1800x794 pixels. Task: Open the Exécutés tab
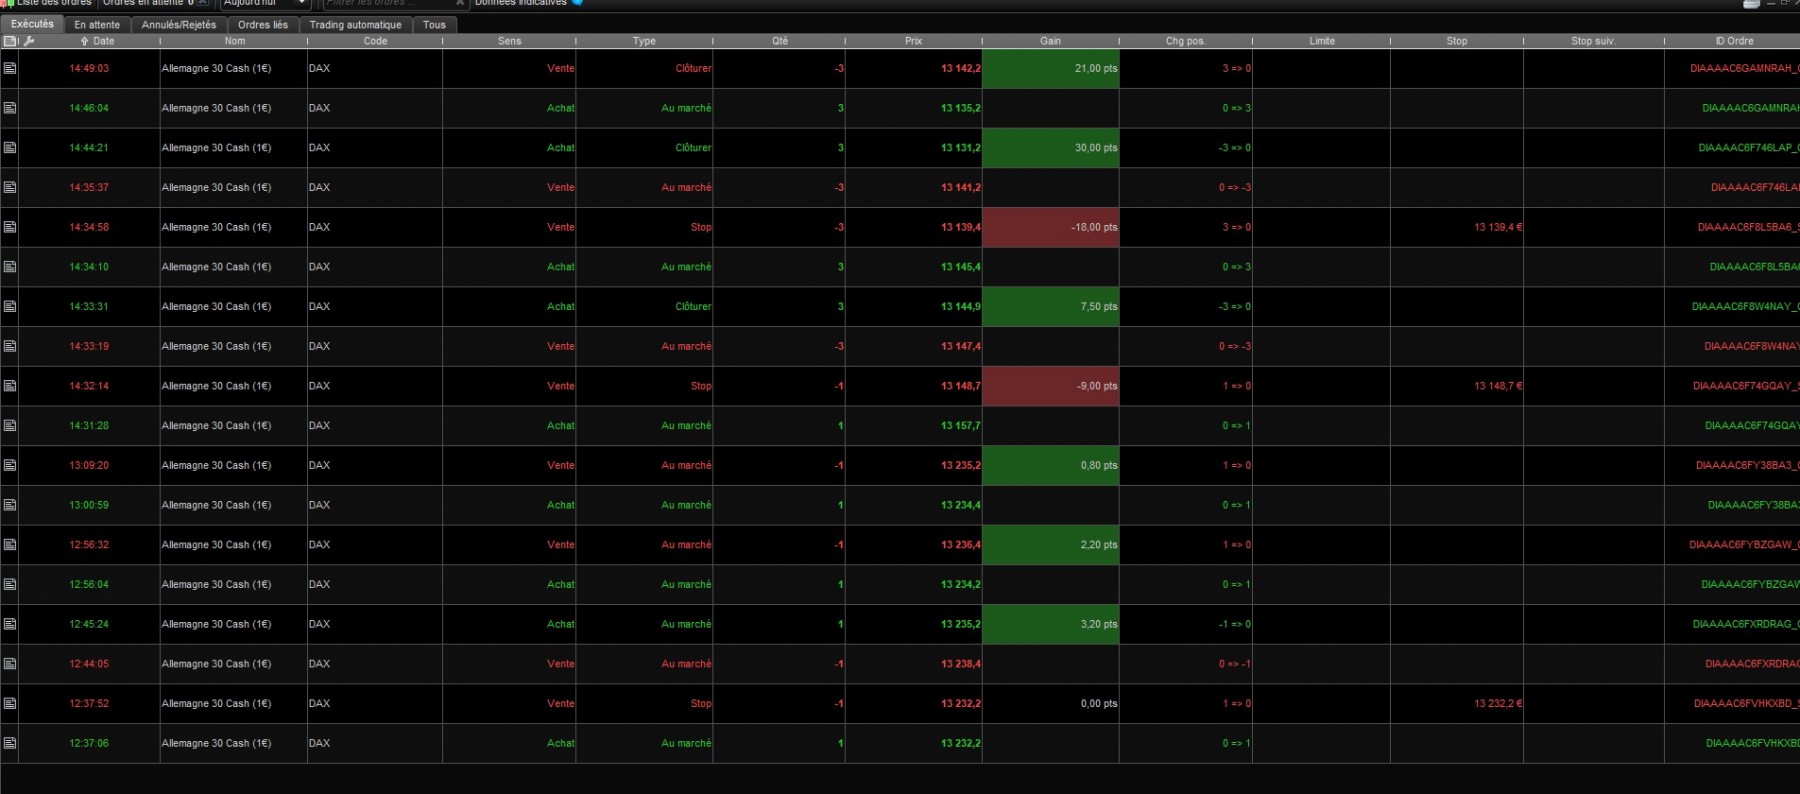(x=32, y=24)
